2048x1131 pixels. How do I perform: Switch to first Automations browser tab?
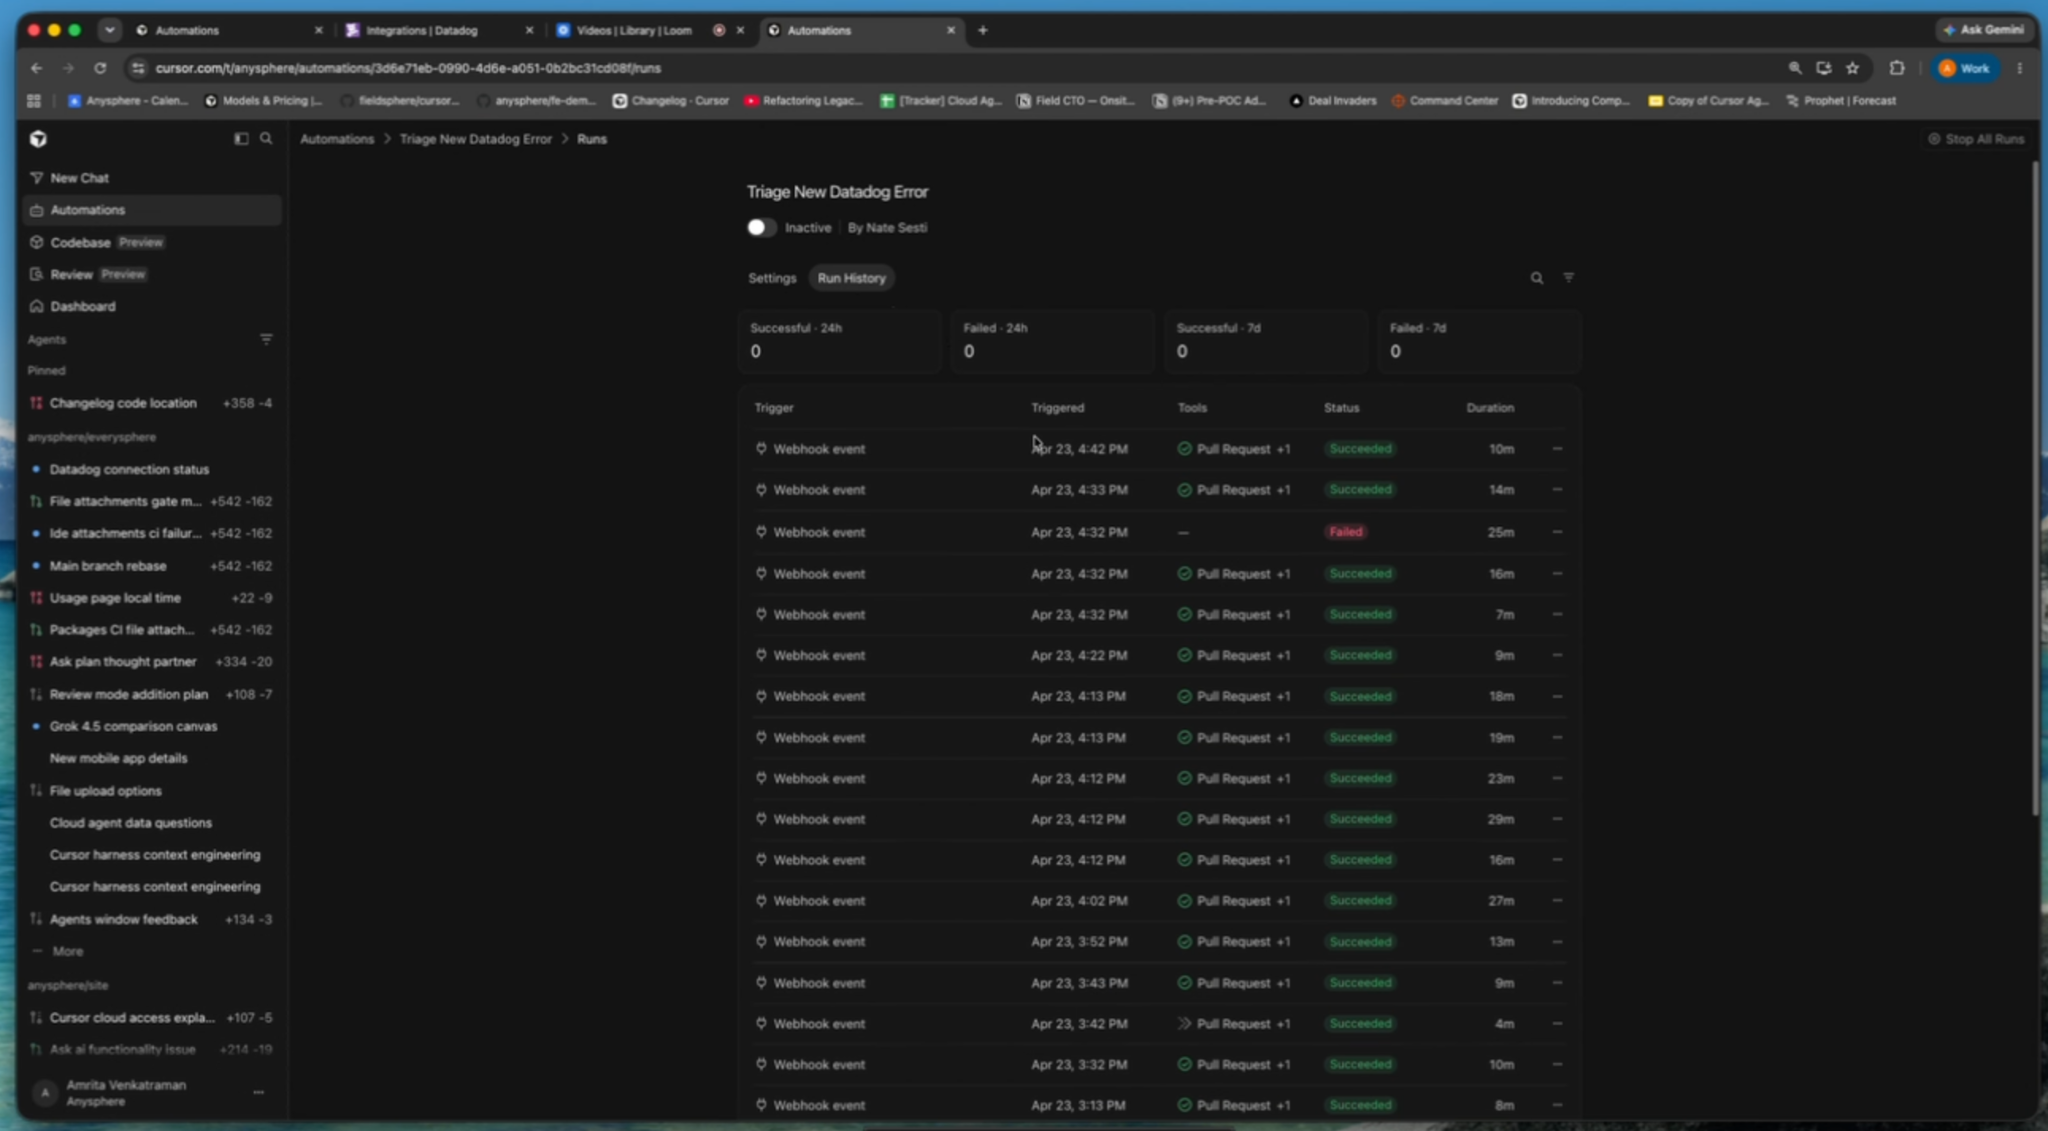point(228,30)
